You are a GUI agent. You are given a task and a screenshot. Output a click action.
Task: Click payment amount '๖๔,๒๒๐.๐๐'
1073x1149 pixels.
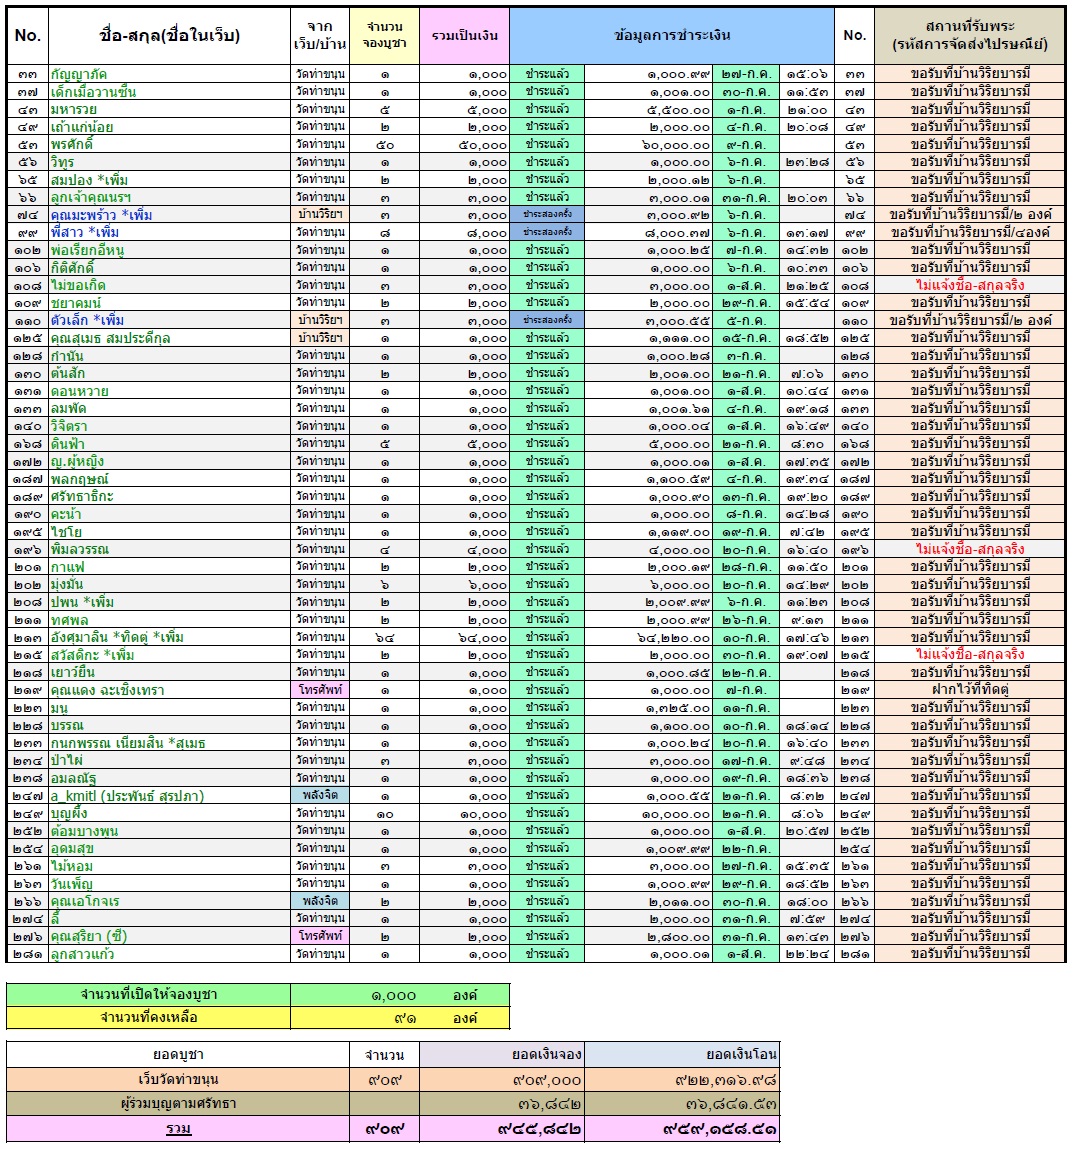pos(649,637)
